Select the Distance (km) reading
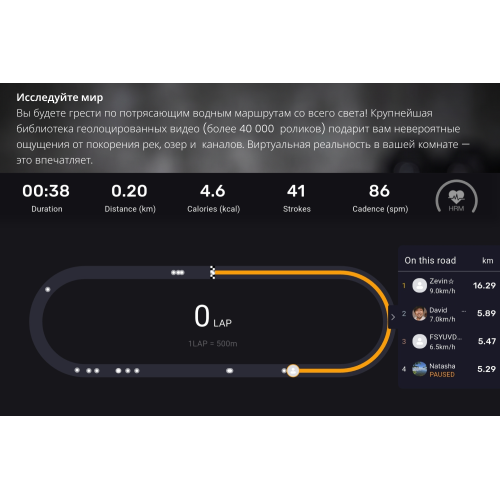Viewport: 500px width, 500px height. [x=130, y=191]
